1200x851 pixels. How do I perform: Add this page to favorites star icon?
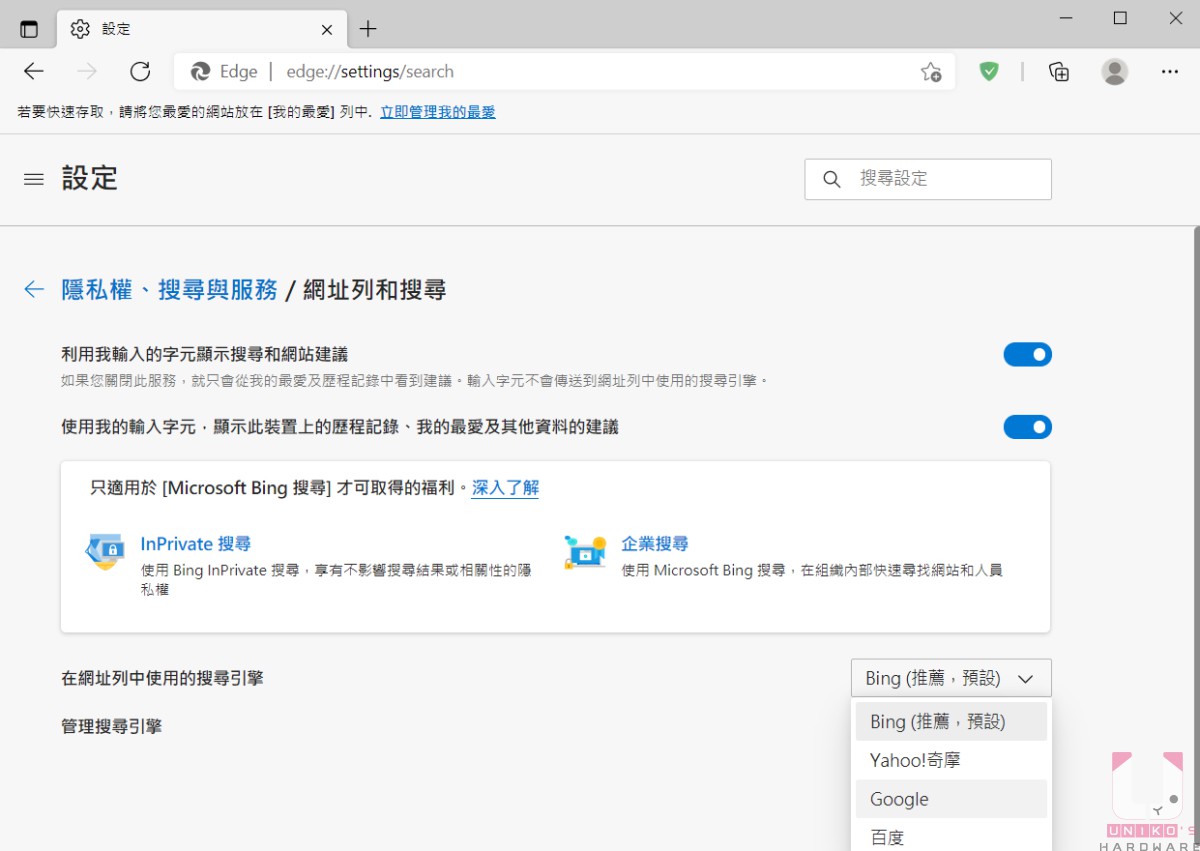[x=931, y=71]
